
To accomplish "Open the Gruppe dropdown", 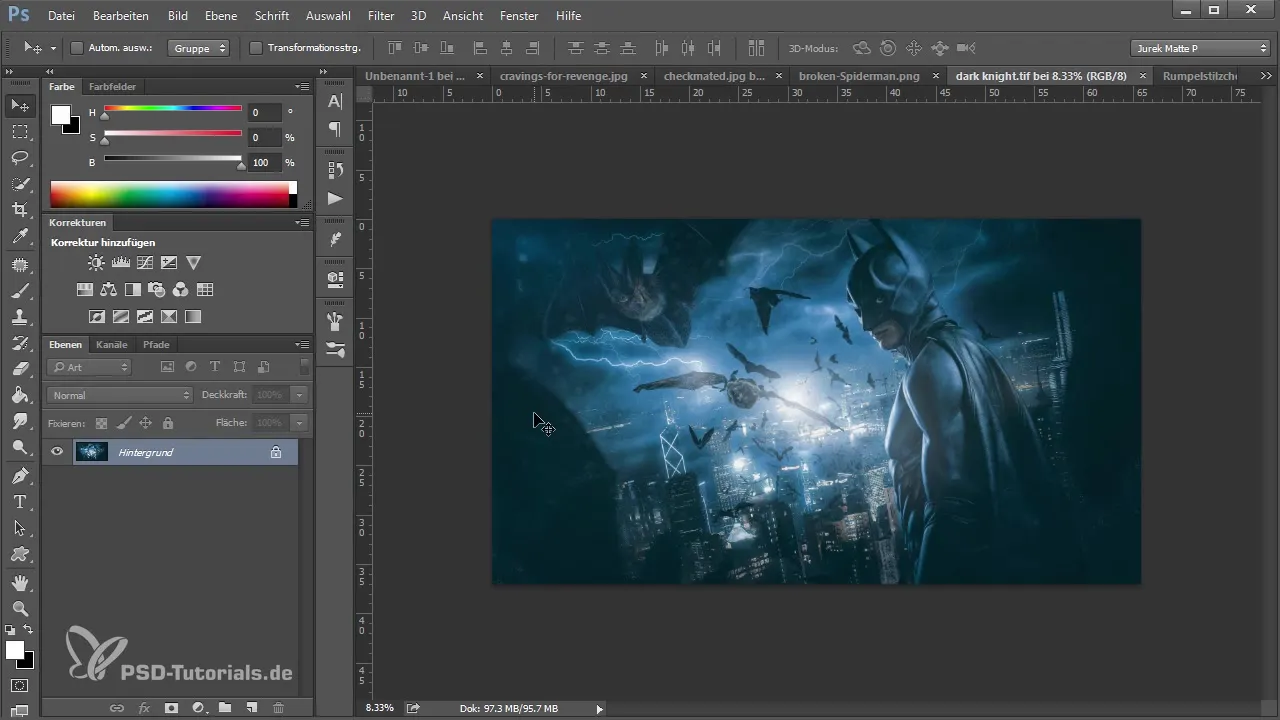I will tap(199, 47).
